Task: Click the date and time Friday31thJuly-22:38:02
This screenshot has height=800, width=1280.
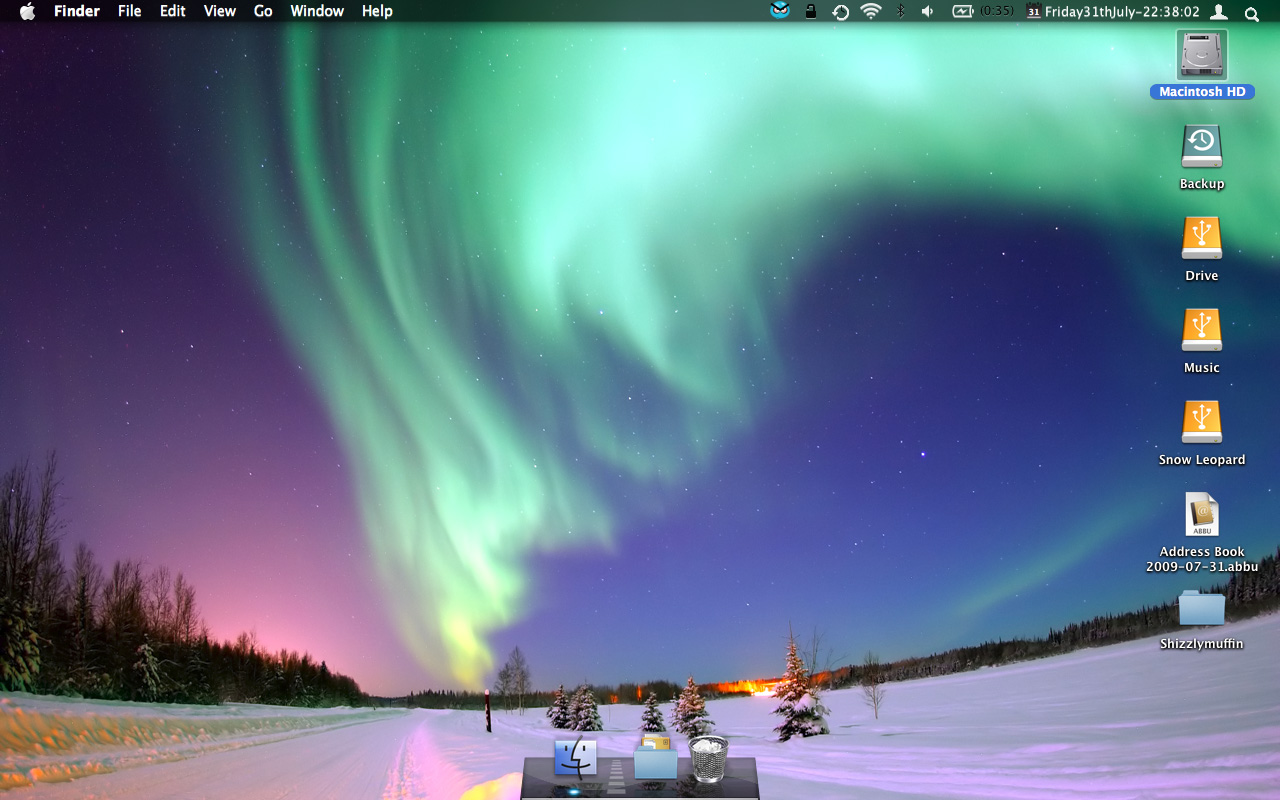Action: click(1122, 12)
